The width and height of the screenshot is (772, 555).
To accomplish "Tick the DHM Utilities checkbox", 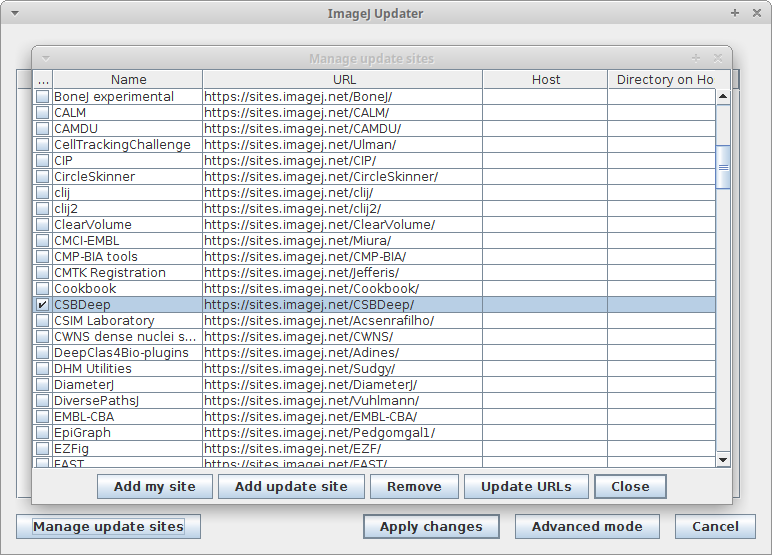I will pos(42,369).
